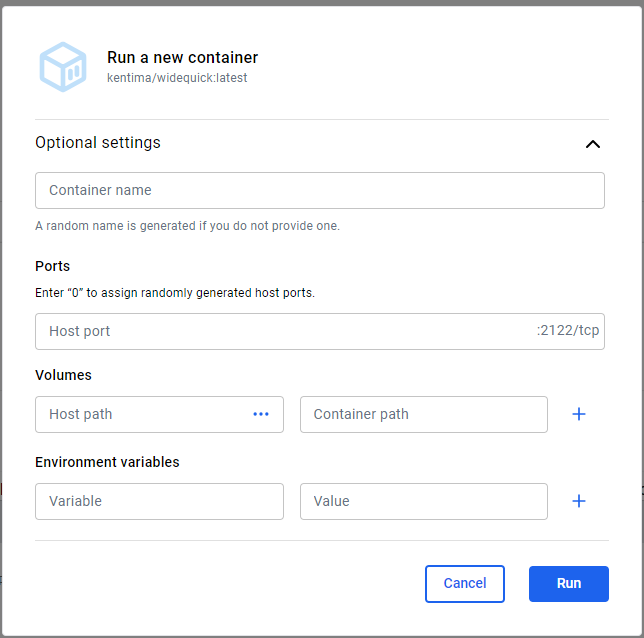Click the kentima/widequick:latest image name
644x638 pixels.
(x=177, y=78)
